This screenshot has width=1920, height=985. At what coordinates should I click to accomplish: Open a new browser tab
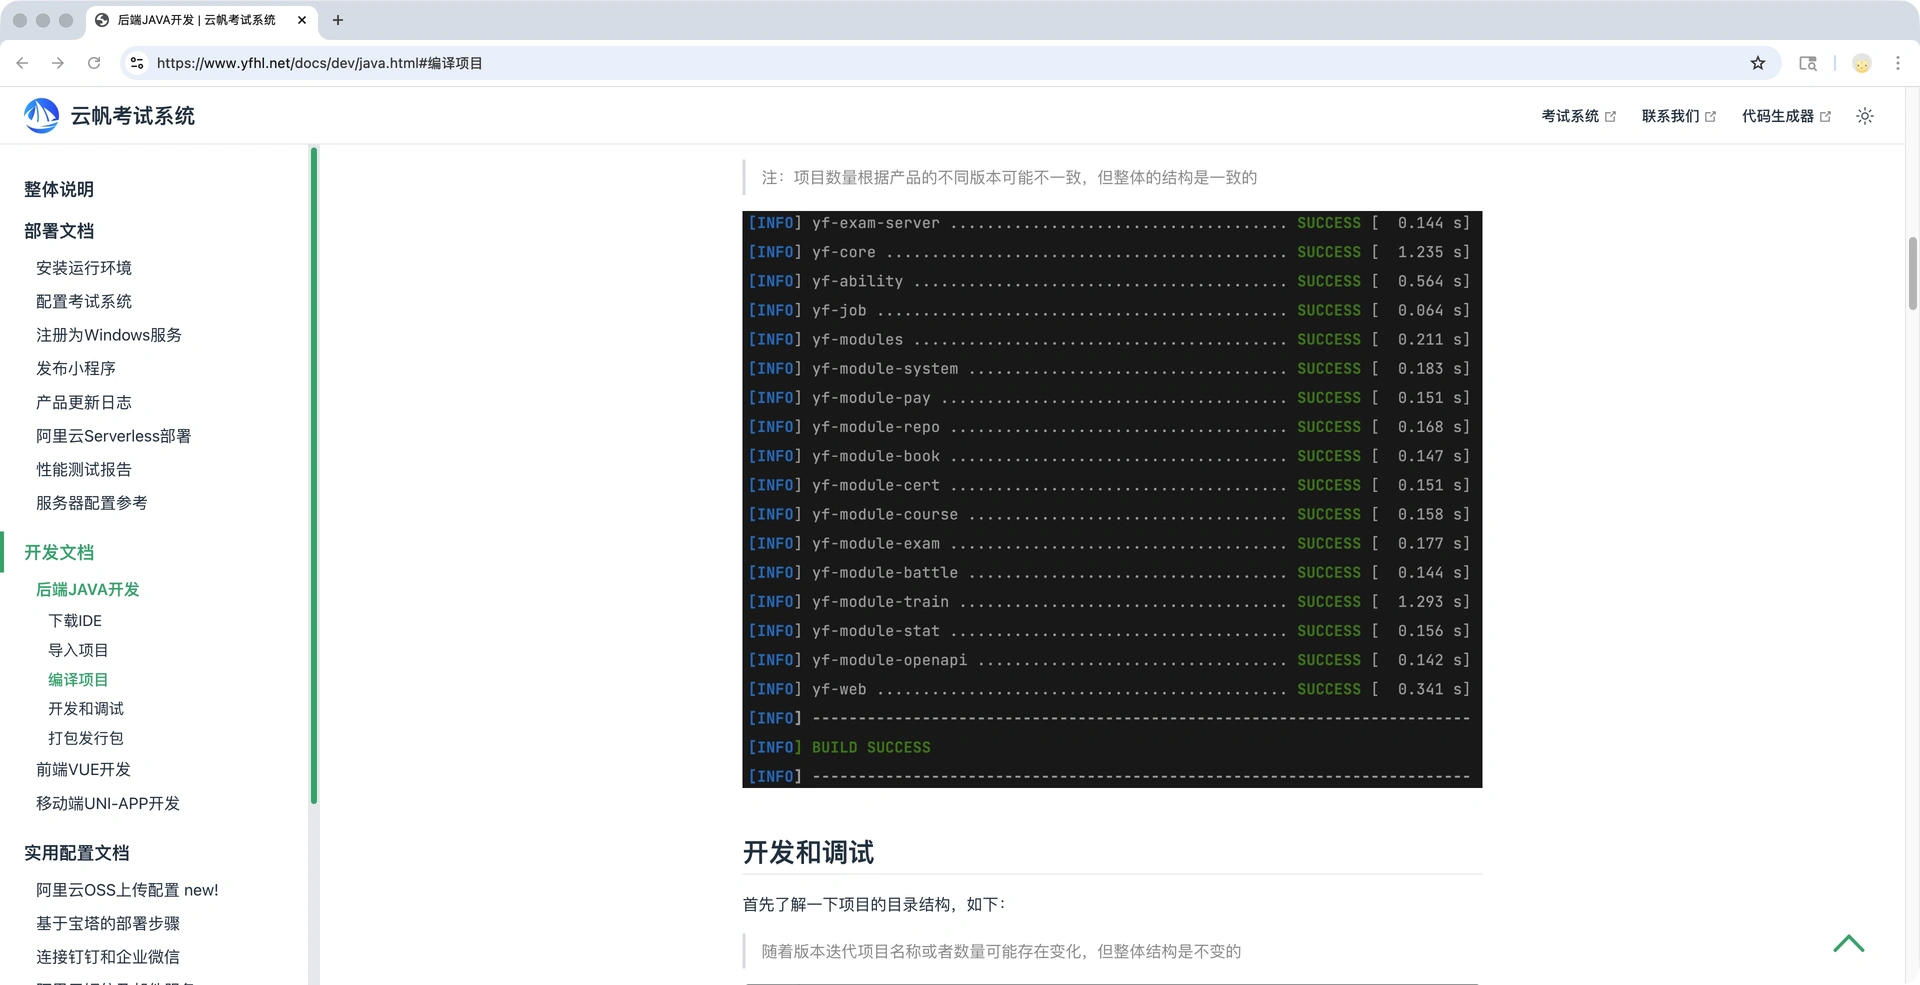coord(338,20)
